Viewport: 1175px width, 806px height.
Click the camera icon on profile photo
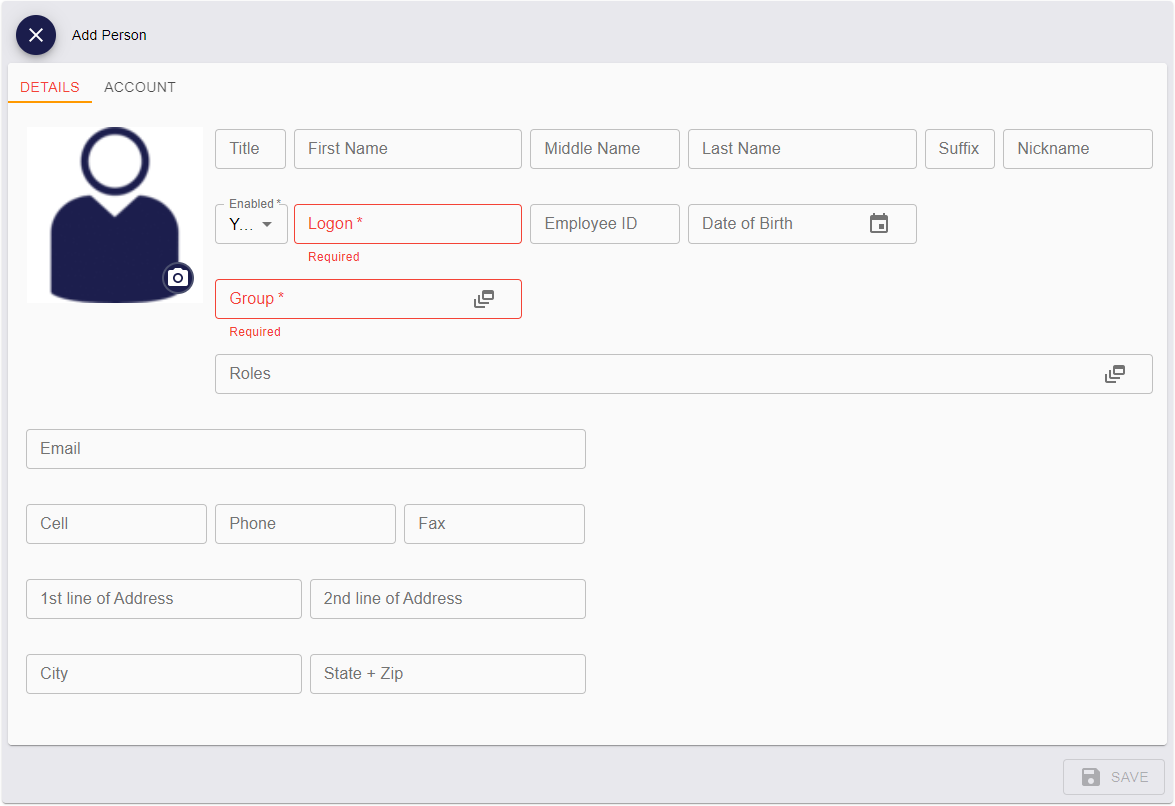click(178, 278)
